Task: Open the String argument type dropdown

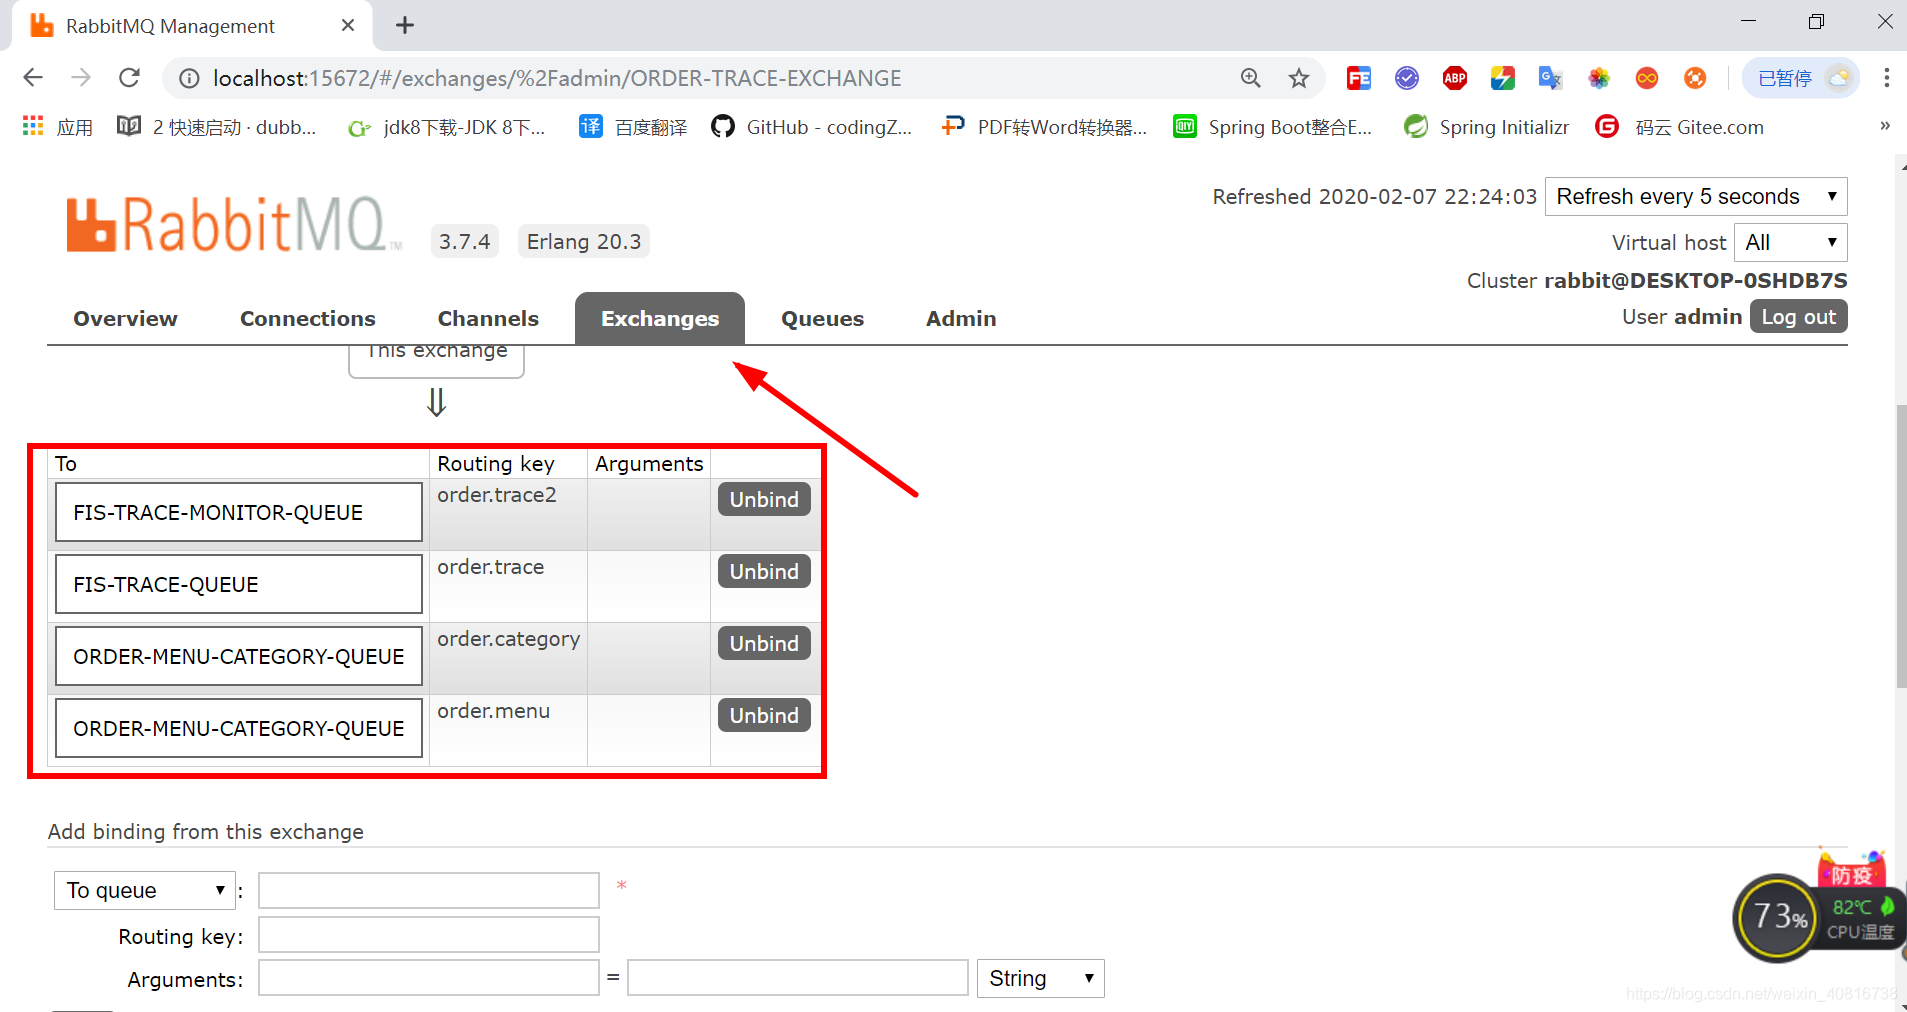Action: (x=1040, y=978)
